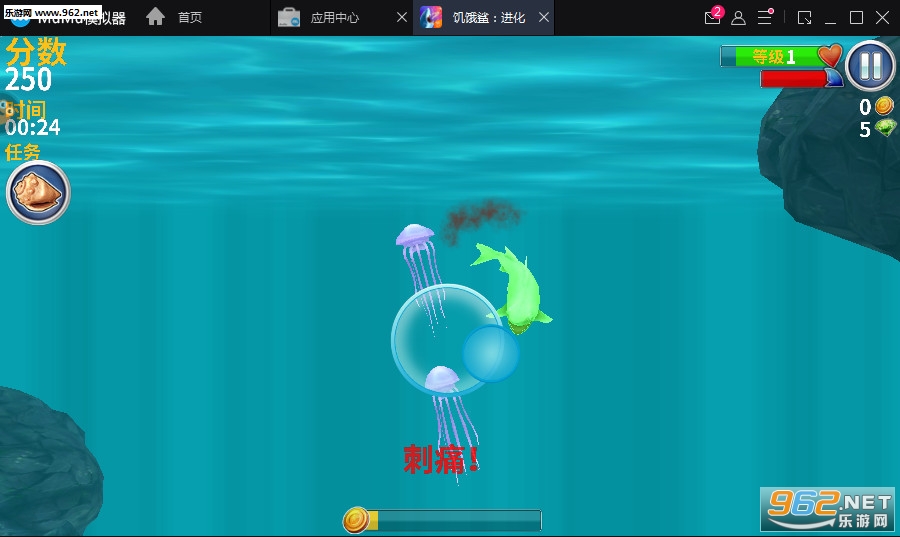Open the mission shell icon

38,192
